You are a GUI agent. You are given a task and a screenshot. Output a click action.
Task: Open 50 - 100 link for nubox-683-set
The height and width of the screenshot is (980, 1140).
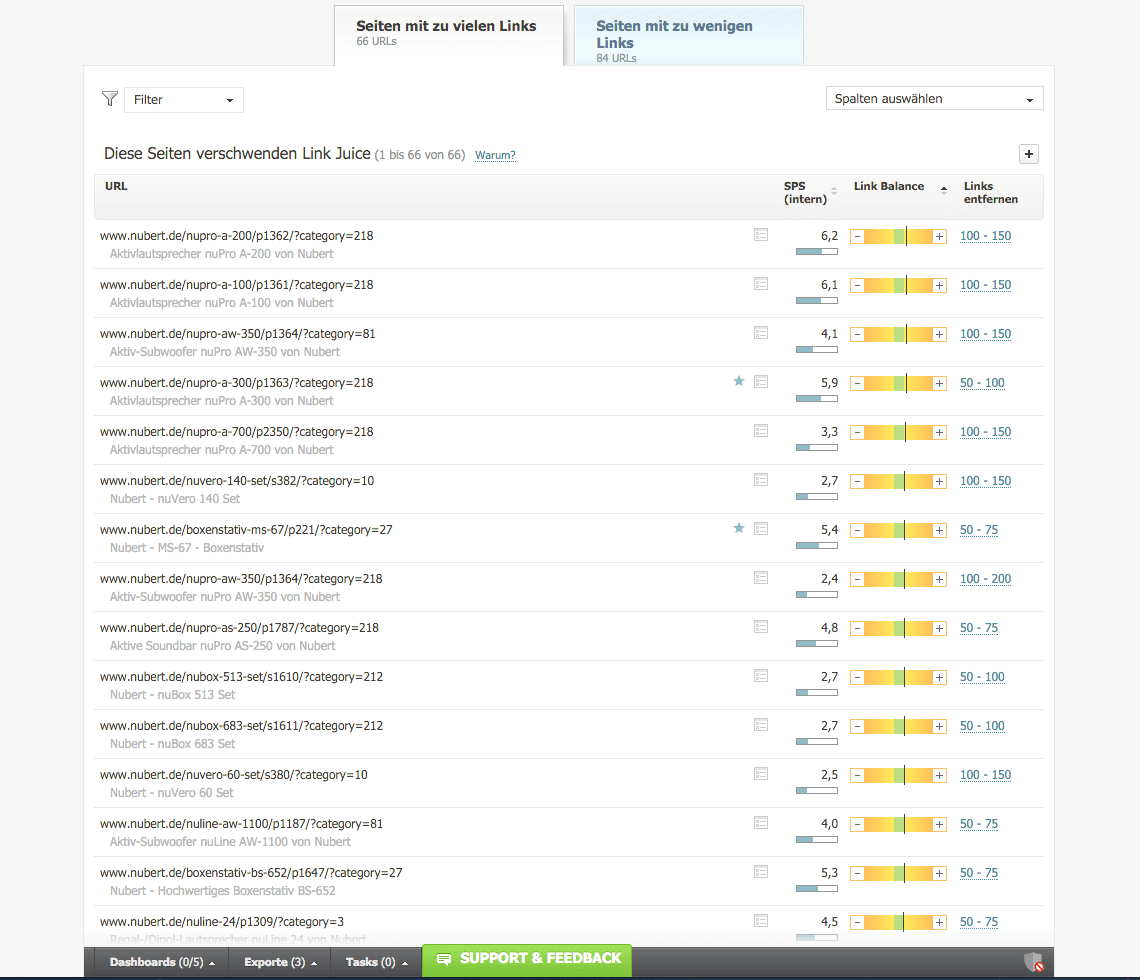[x=982, y=726]
